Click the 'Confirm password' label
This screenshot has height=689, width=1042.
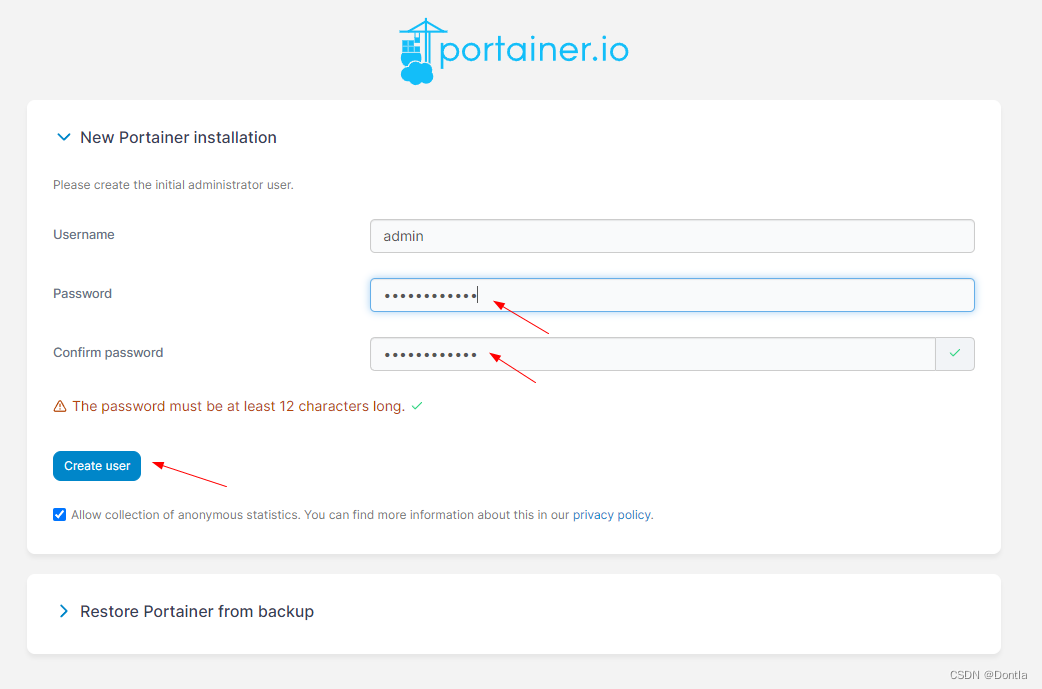coord(108,353)
